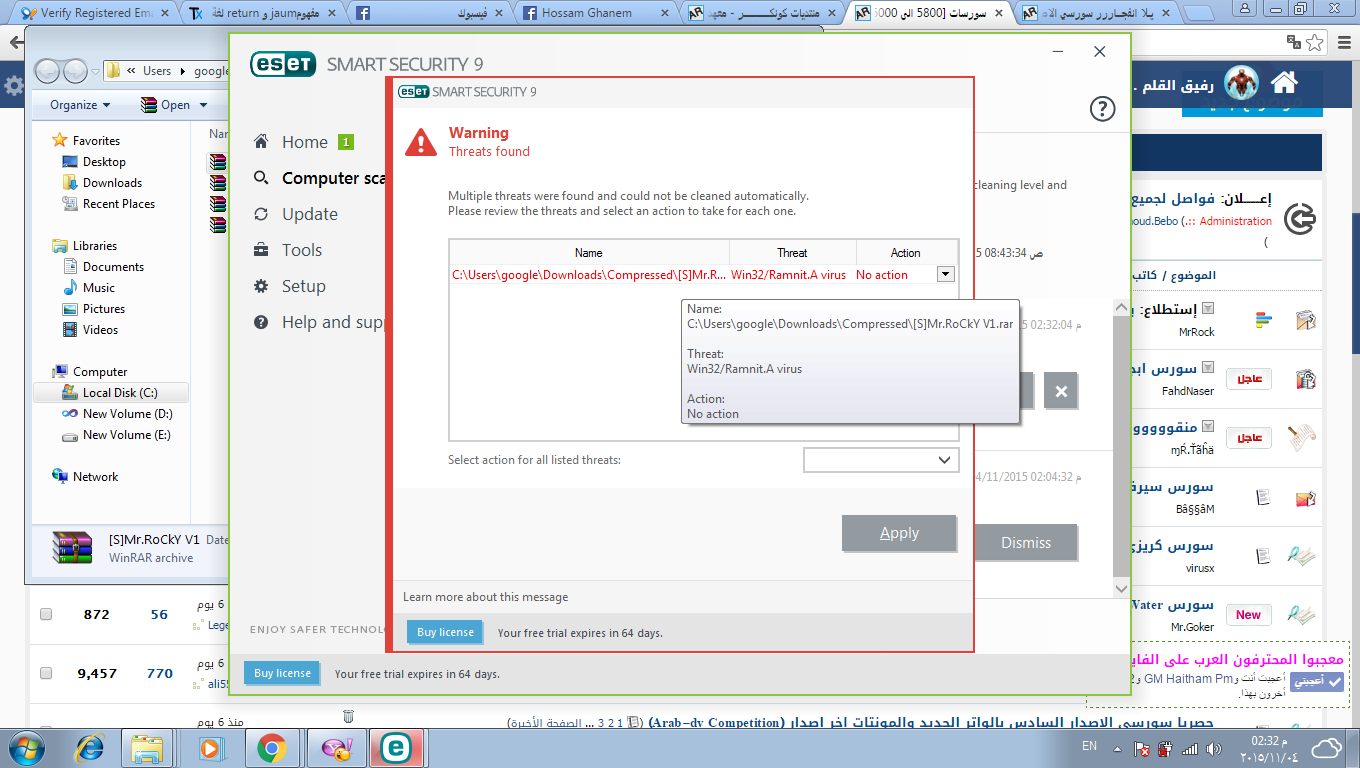Open Setup gear item in ESET sidebar
Screen dimensions: 1360x768
262,286
